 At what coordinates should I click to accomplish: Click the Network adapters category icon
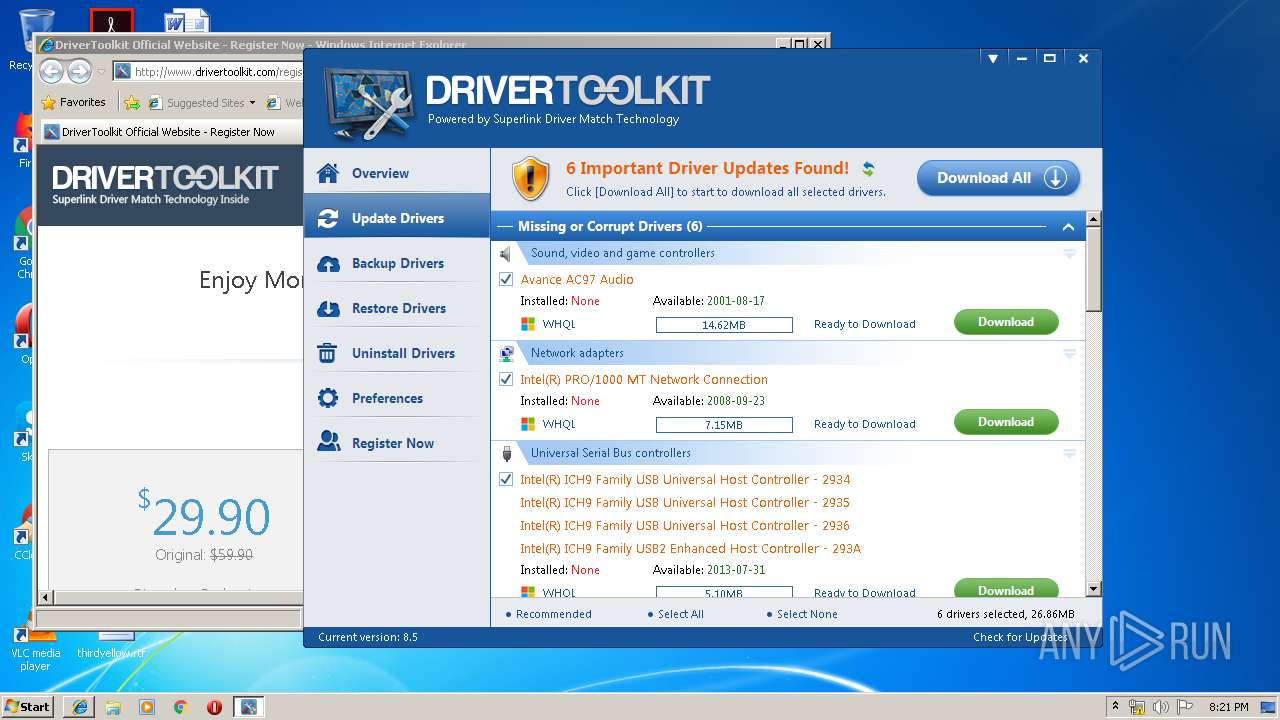[506, 353]
